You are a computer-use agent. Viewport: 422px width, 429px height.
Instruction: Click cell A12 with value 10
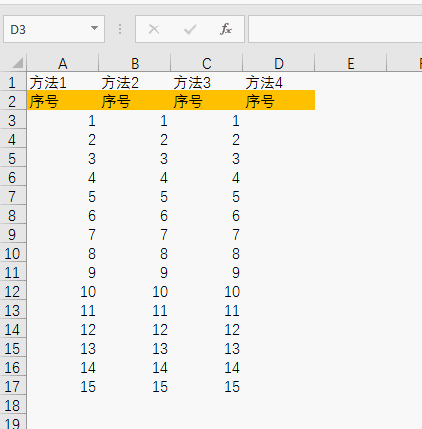(63, 291)
